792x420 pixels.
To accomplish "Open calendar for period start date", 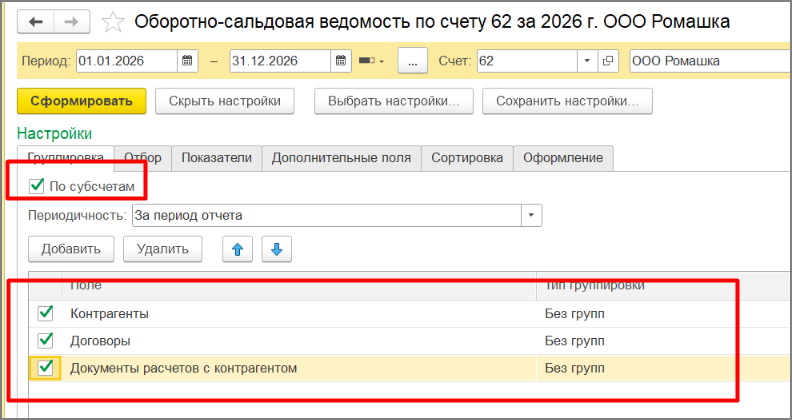I will pos(187,61).
